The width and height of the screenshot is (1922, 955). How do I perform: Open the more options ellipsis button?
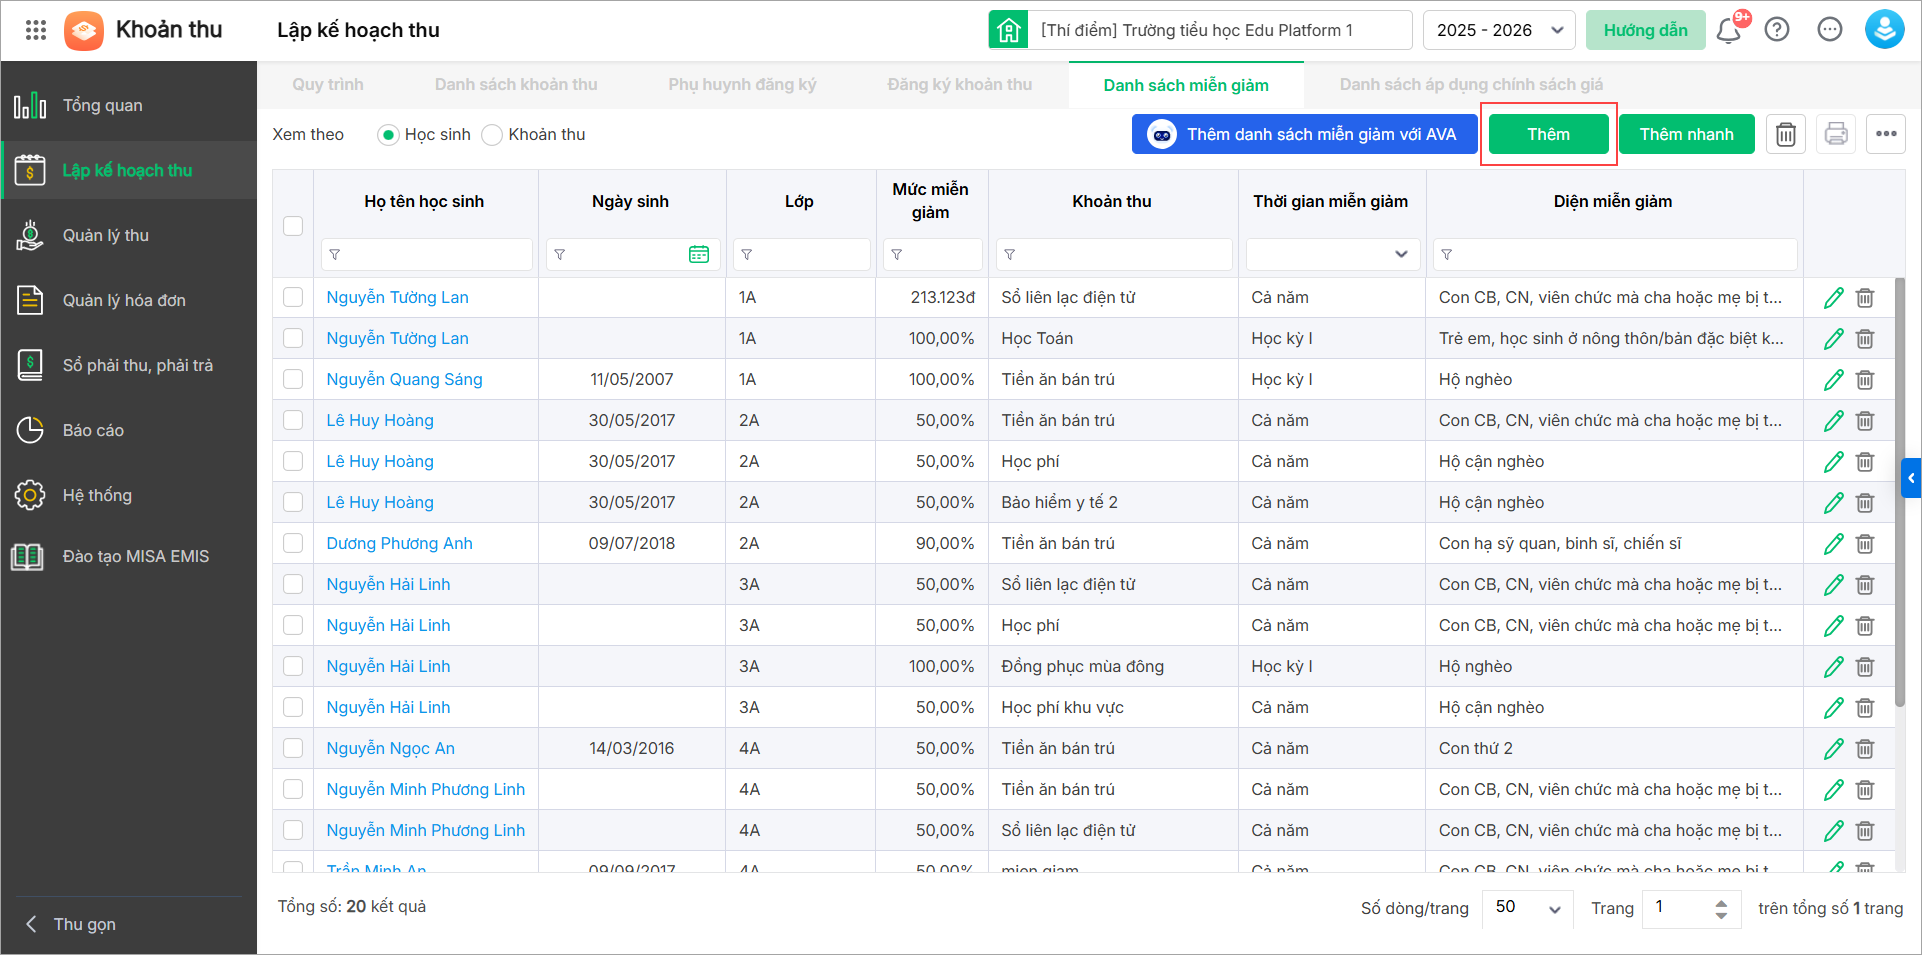(x=1886, y=134)
